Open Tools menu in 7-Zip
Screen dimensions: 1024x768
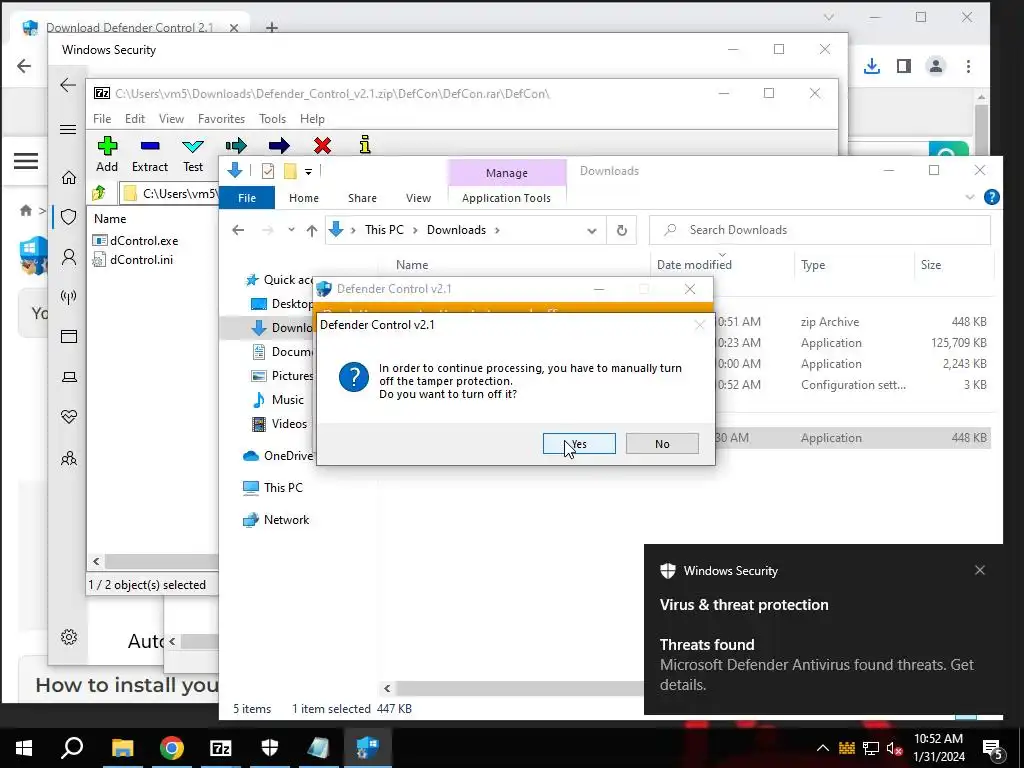tap(272, 119)
